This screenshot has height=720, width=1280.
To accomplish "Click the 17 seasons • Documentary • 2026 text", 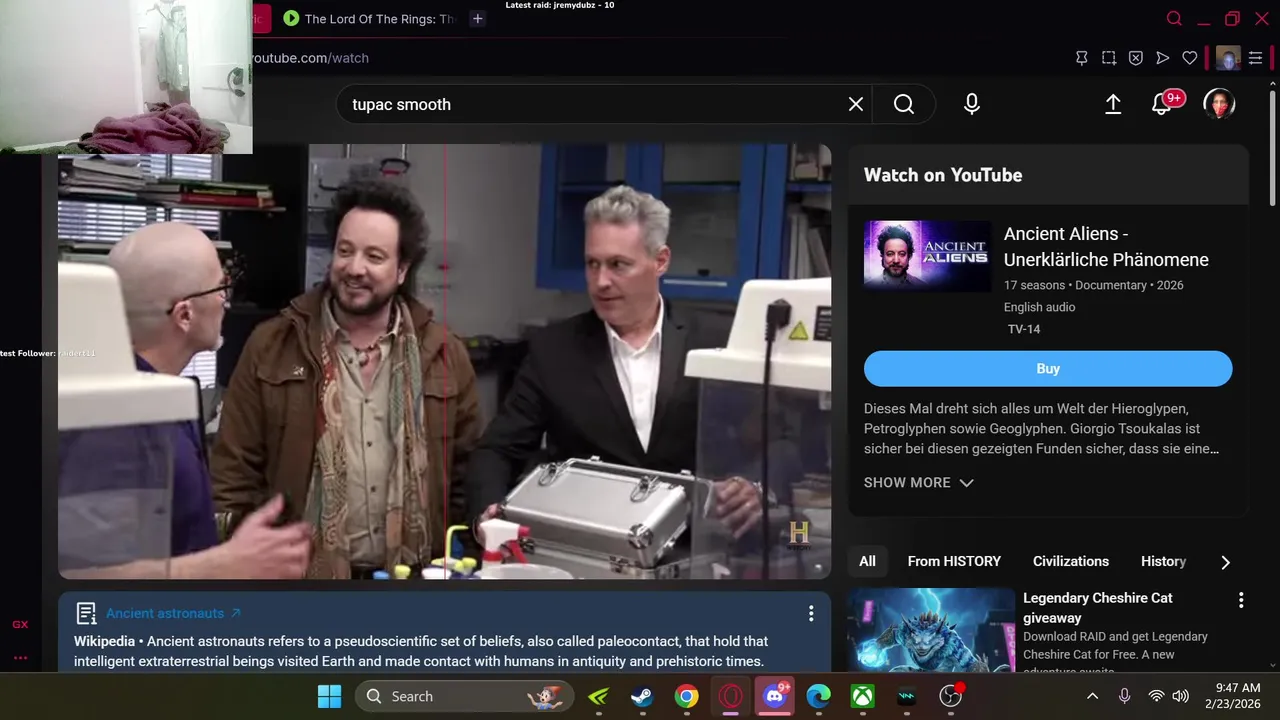I will click(1094, 285).
